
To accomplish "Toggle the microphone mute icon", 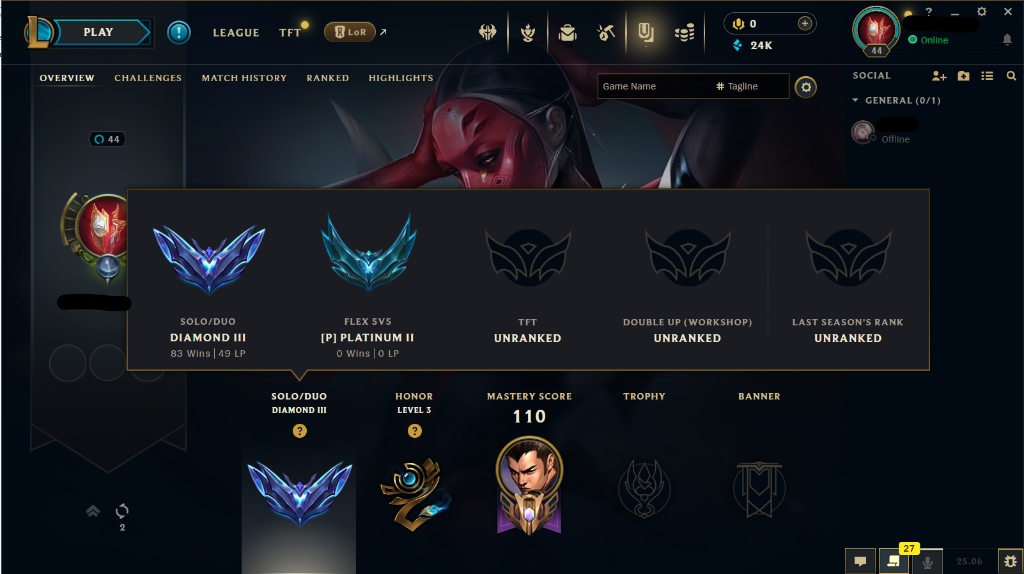I will tap(927, 561).
